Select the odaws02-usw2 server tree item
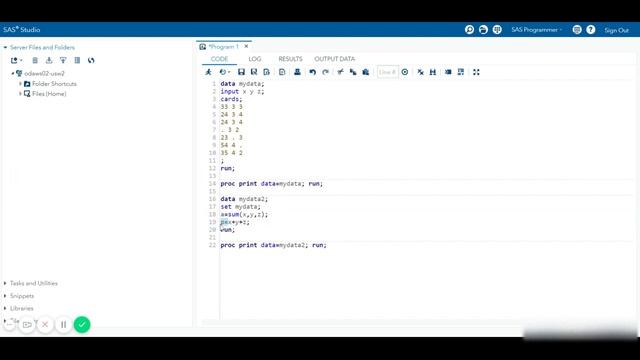 (44, 73)
